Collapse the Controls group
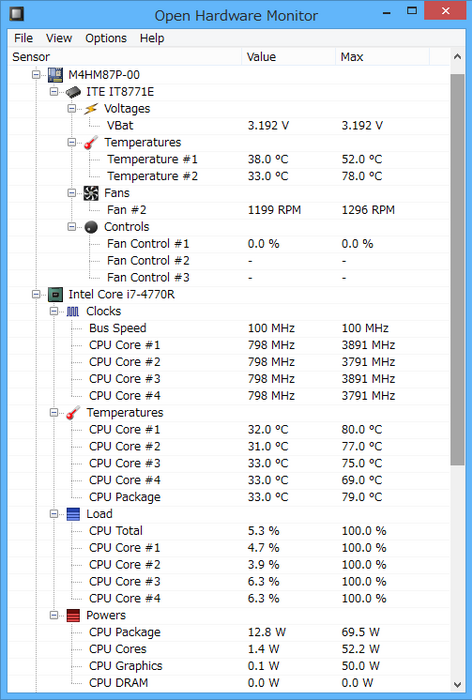The image size is (472, 700). tap(72, 227)
